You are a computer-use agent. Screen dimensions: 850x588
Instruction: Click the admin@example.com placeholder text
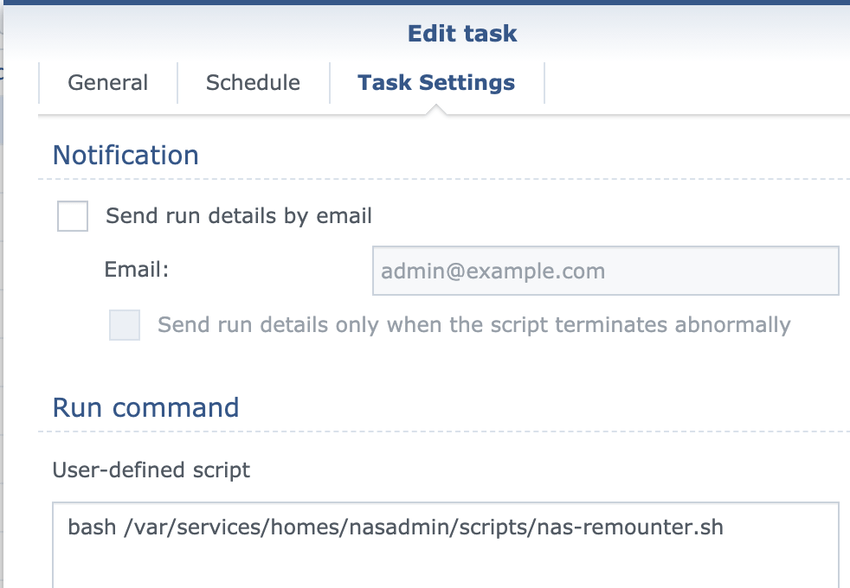point(493,271)
